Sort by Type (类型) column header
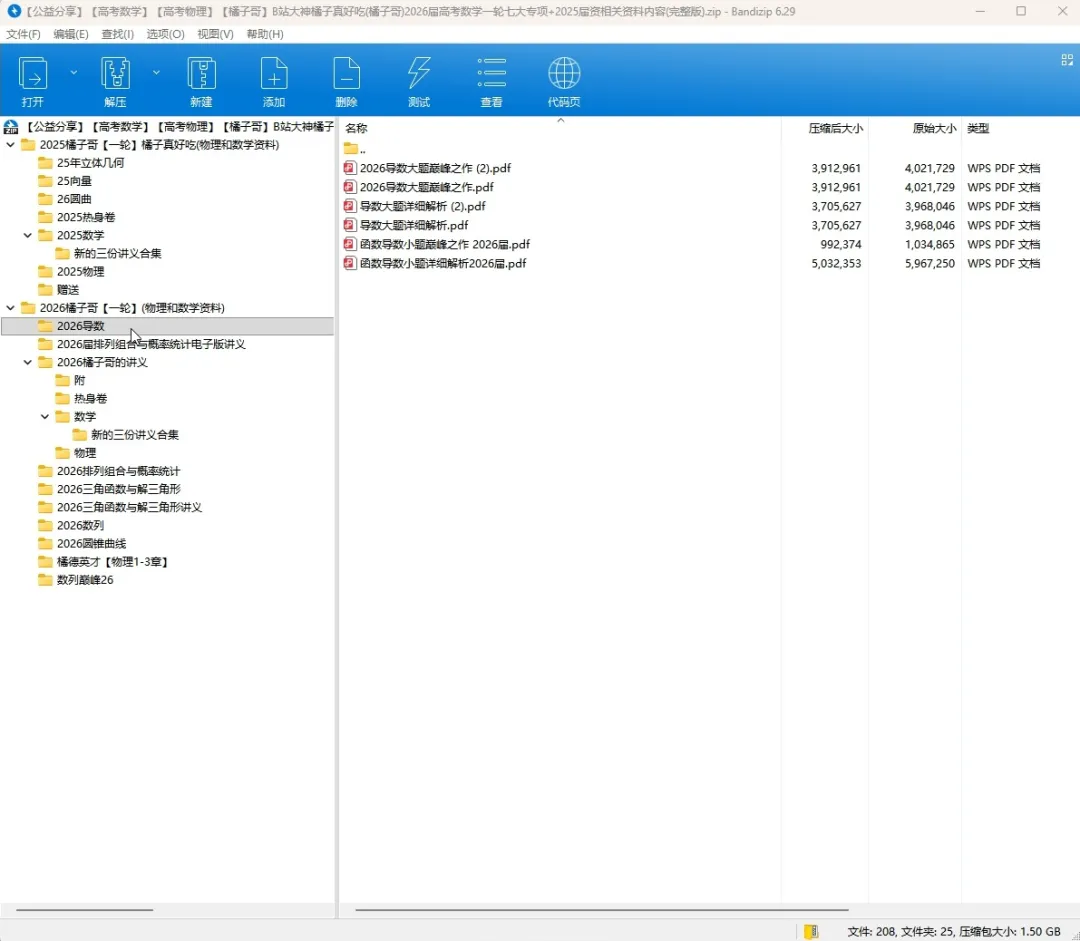The image size is (1080, 941). pos(977,128)
